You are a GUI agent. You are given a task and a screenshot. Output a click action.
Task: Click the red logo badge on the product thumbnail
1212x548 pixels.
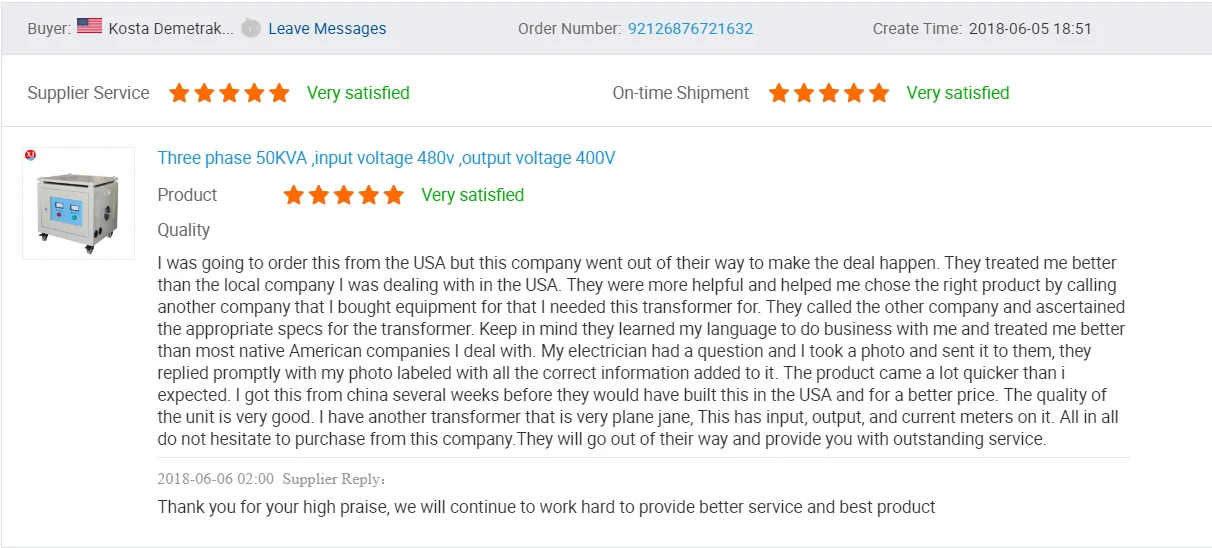[30, 155]
